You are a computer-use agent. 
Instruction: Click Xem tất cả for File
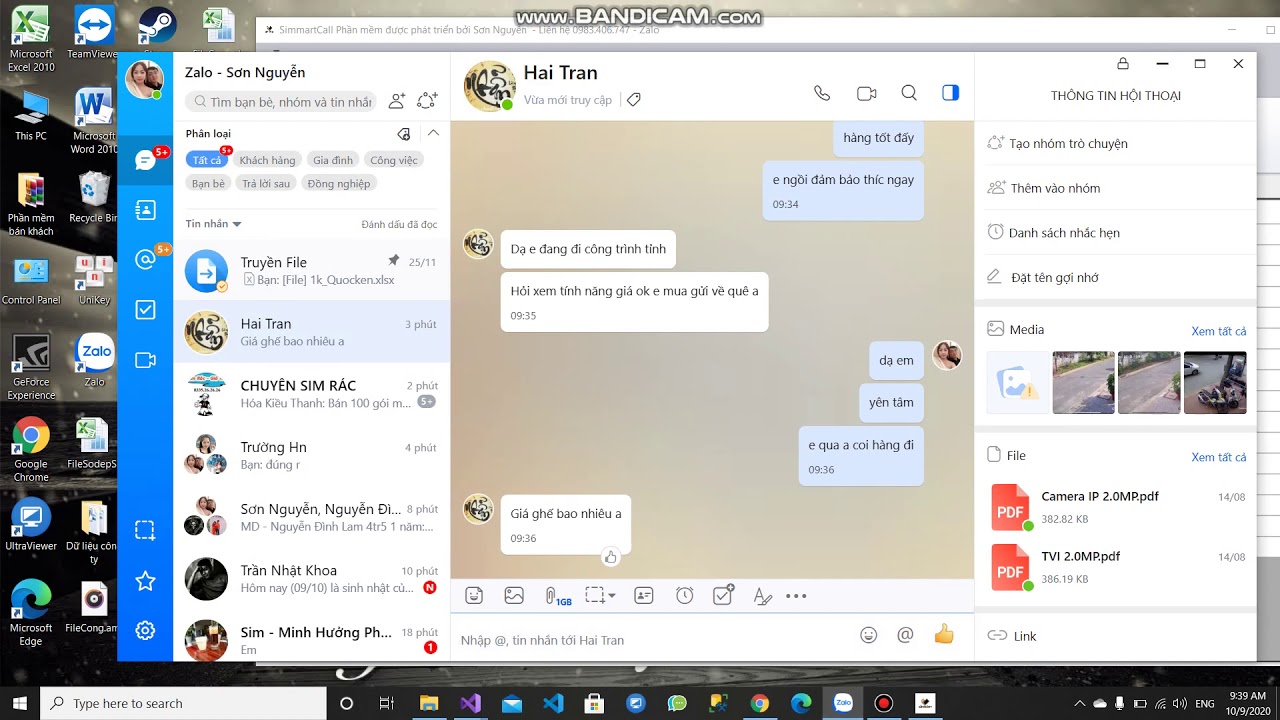[1219, 457]
